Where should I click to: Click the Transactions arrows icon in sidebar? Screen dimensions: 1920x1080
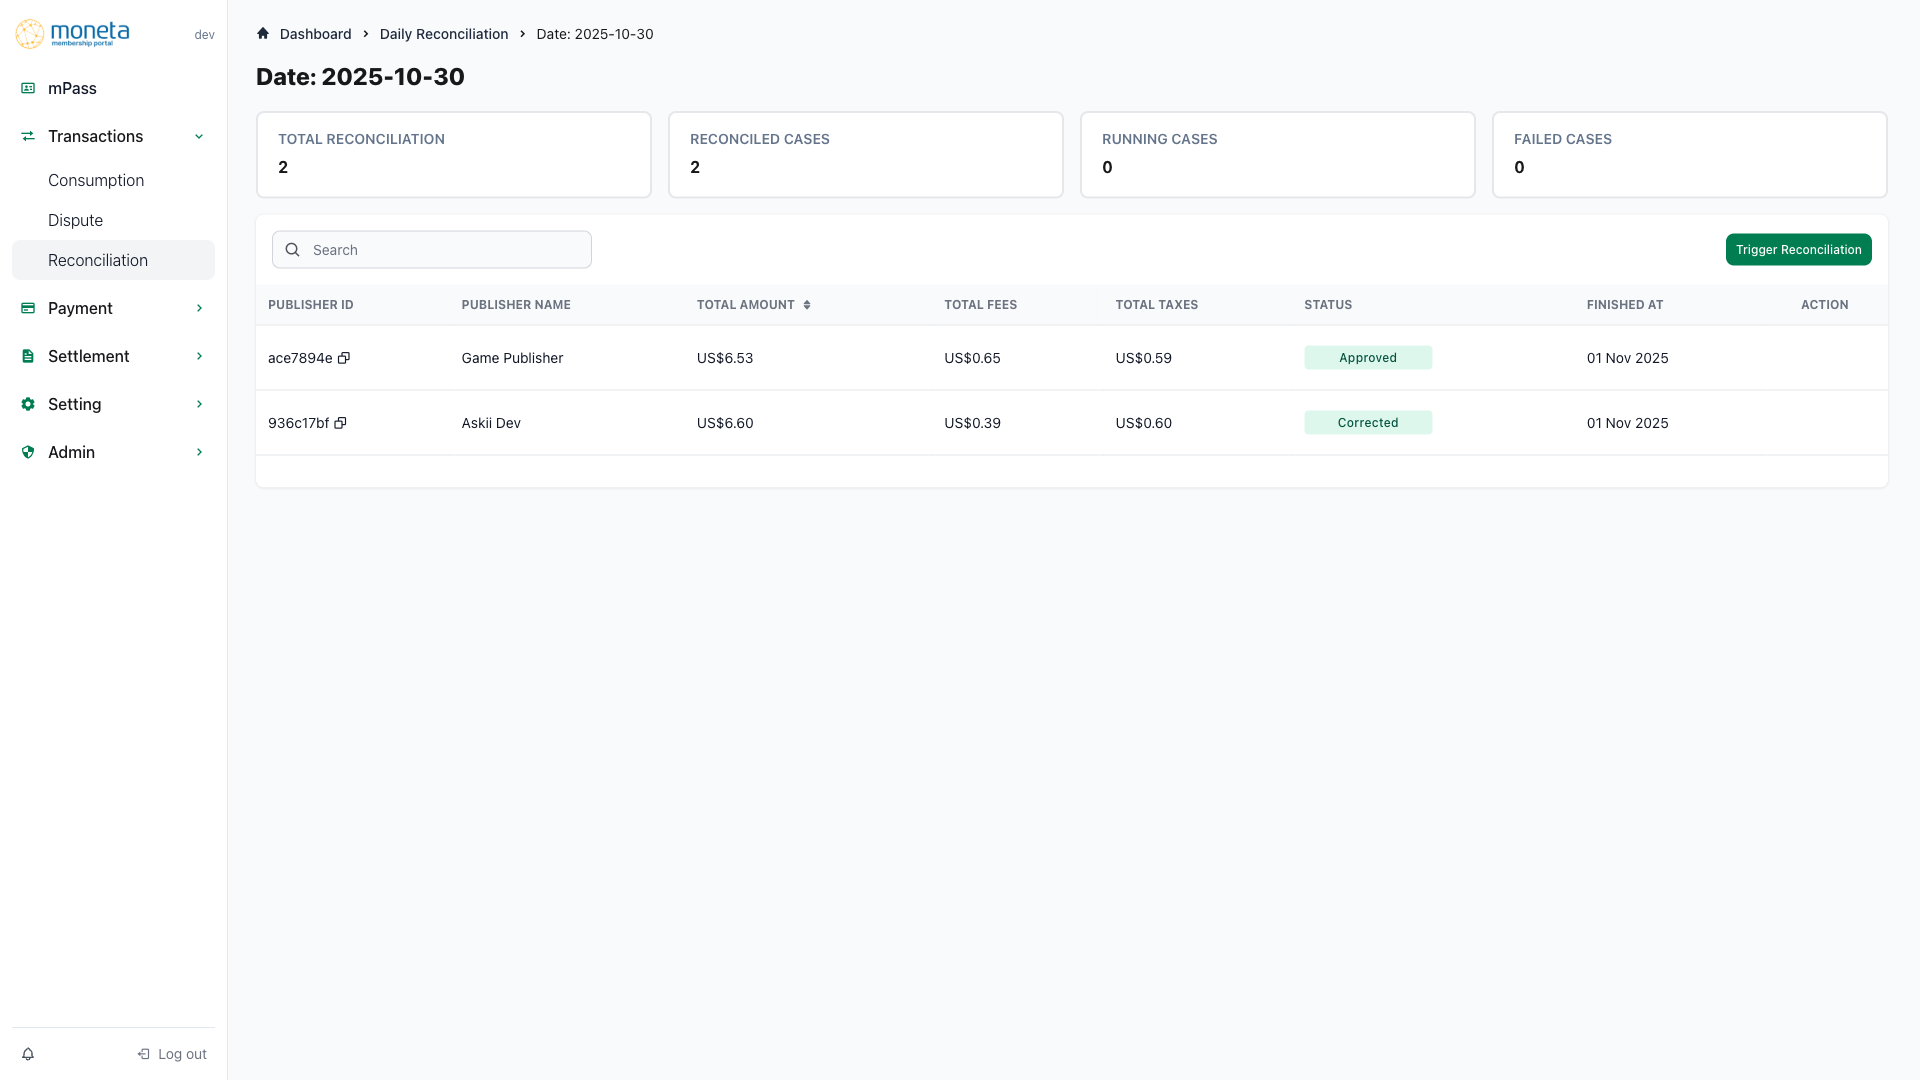[27, 136]
